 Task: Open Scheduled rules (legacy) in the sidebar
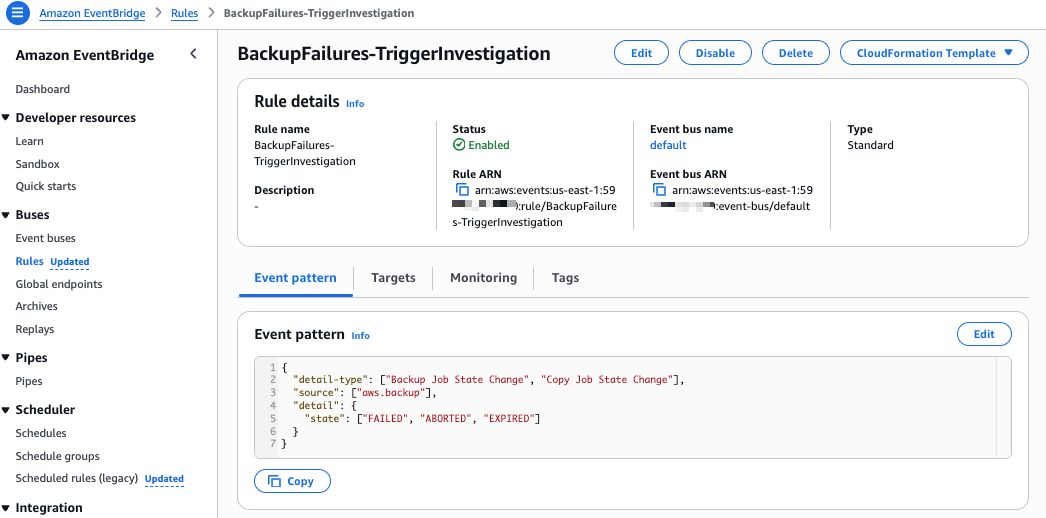click(x=77, y=478)
